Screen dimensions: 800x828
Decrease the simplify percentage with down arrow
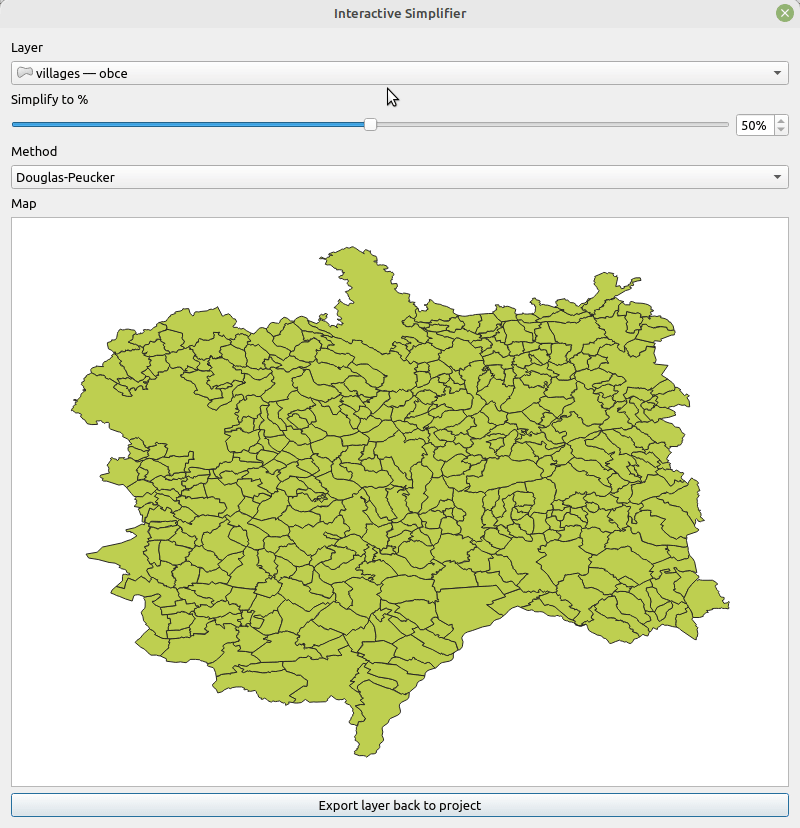(x=782, y=130)
